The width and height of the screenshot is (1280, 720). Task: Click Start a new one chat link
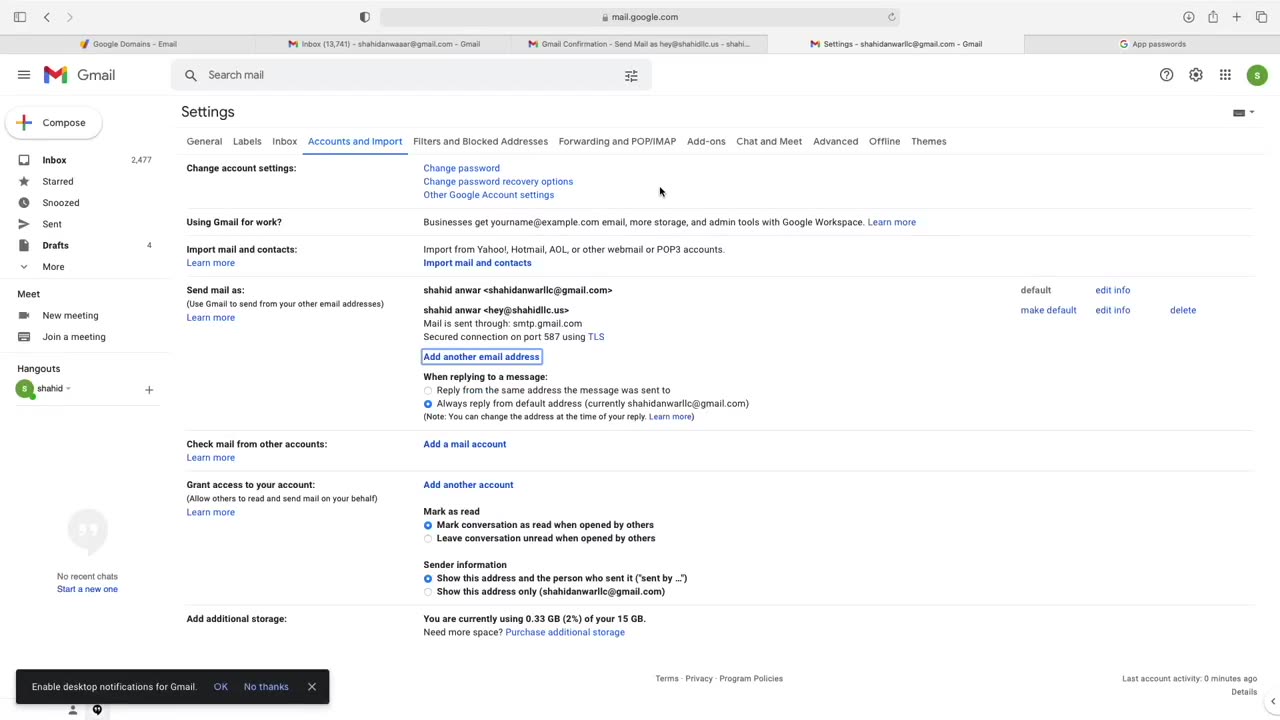(x=87, y=589)
